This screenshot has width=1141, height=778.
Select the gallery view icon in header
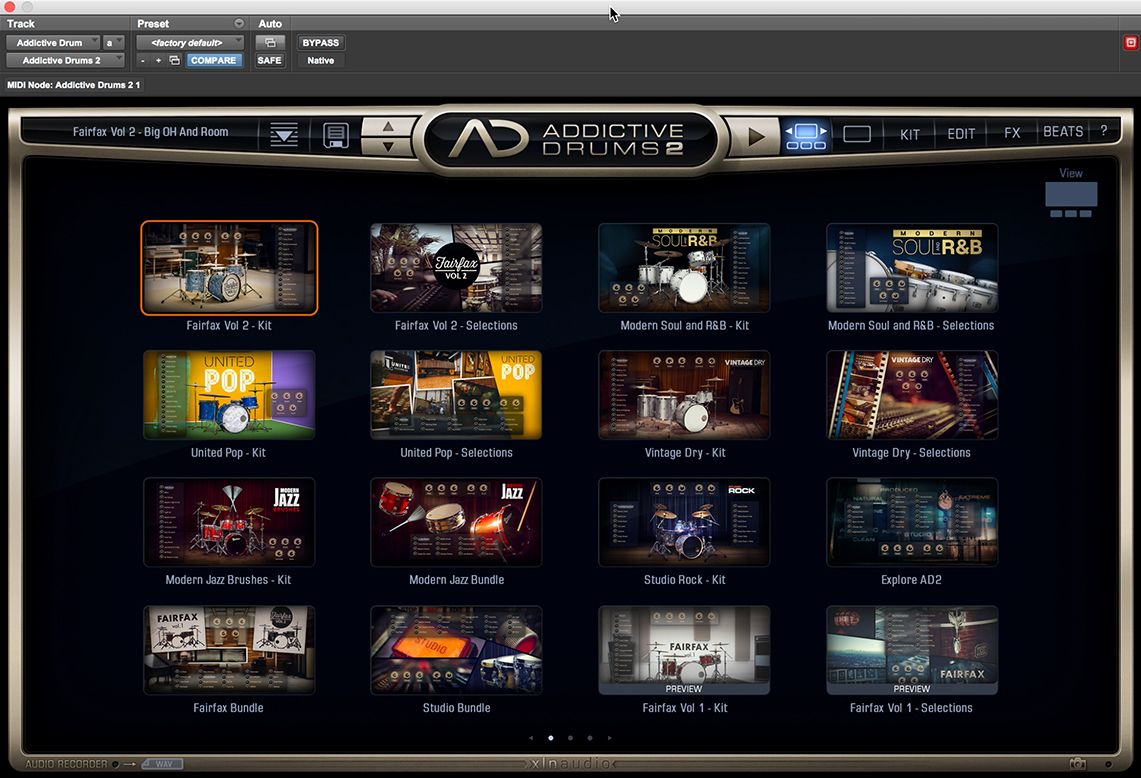tap(806, 135)
